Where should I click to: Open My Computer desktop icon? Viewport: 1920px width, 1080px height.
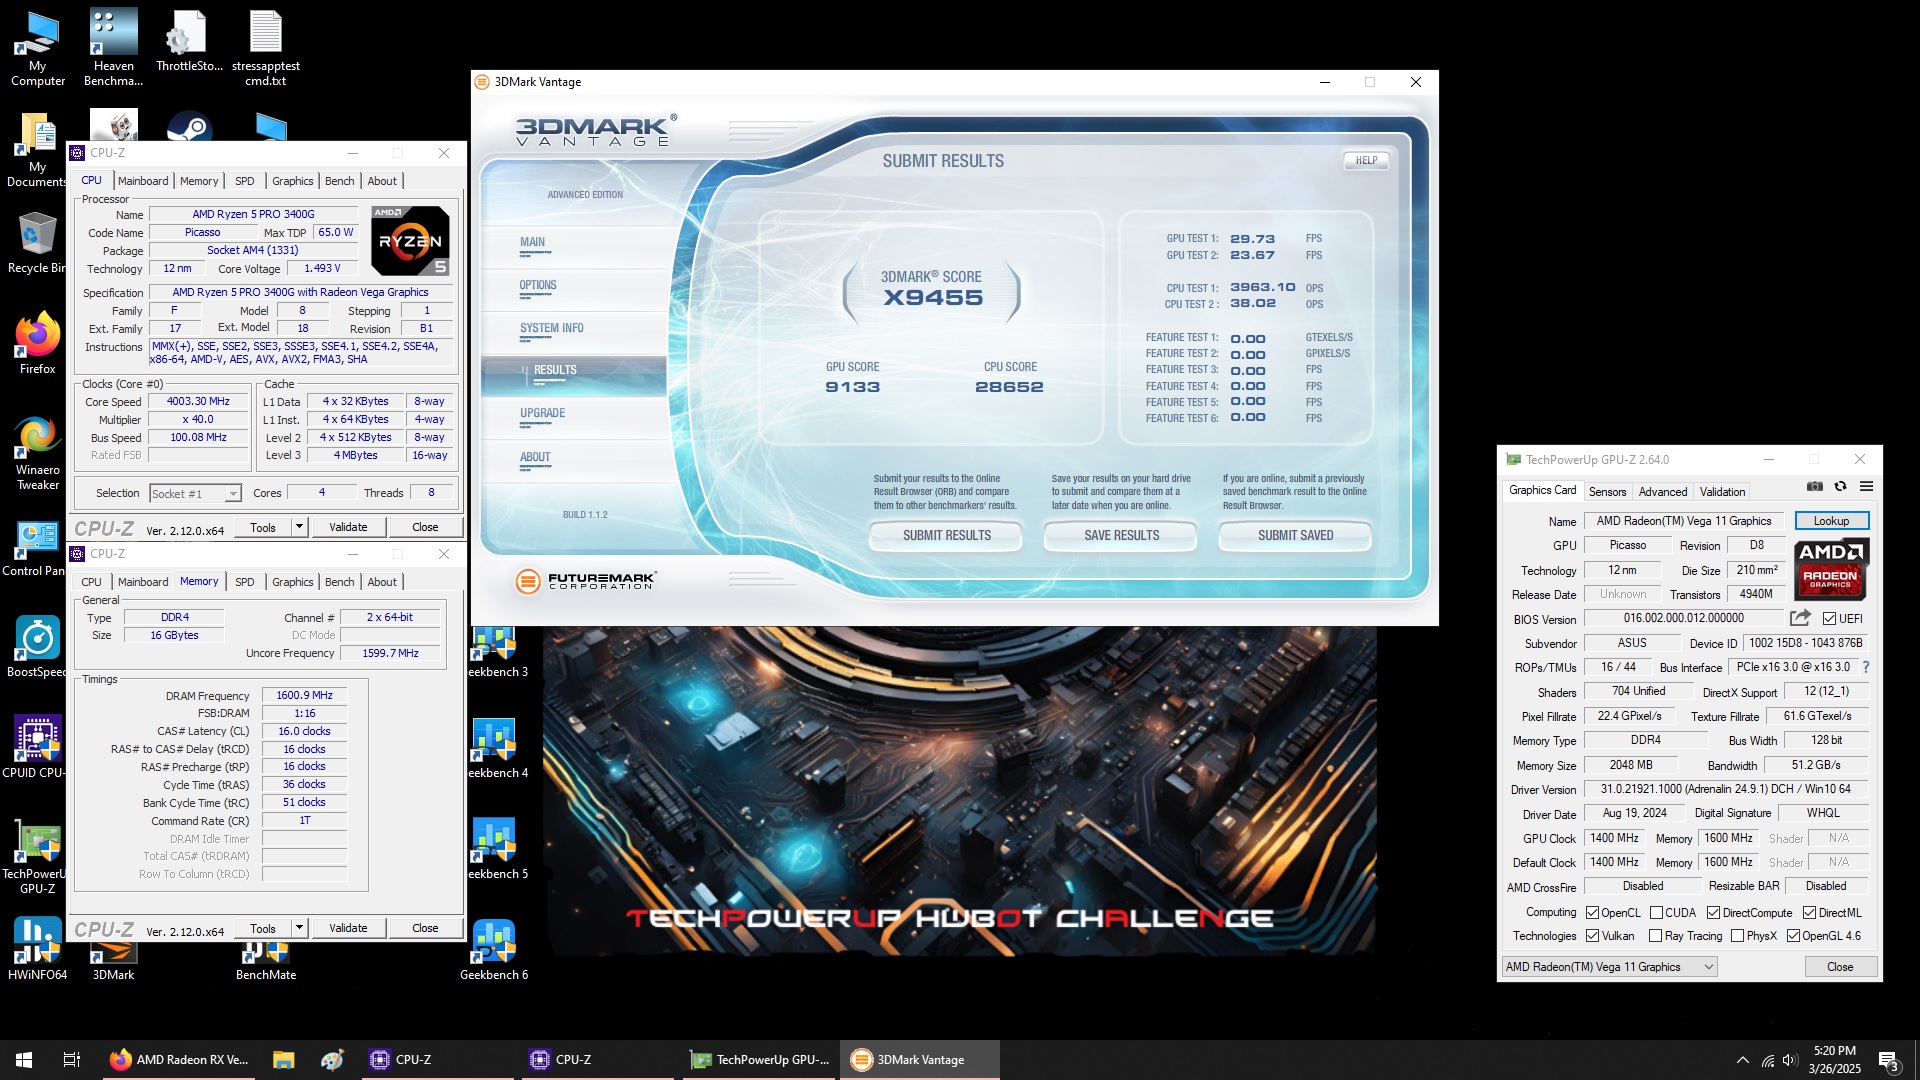point(37,48)
